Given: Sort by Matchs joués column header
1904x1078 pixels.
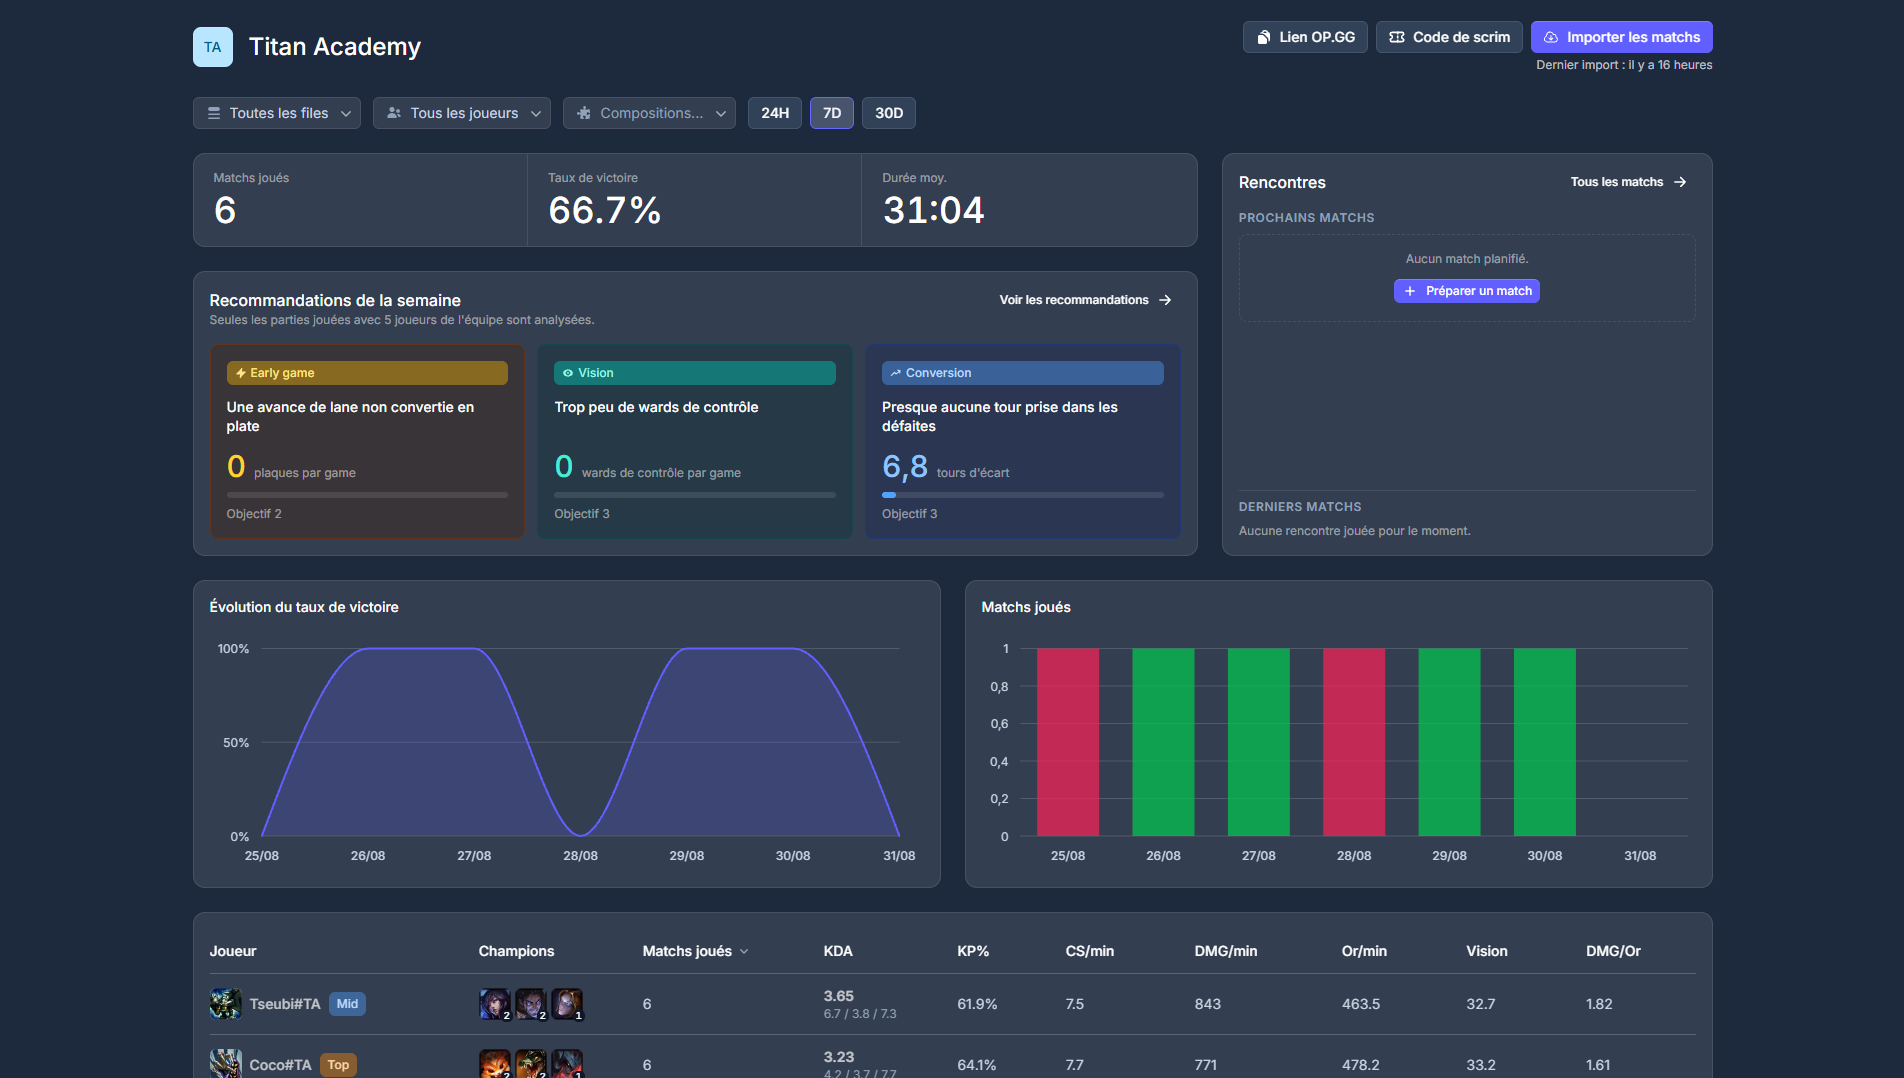Looking at the screenshot, I should tap(695, 951).
